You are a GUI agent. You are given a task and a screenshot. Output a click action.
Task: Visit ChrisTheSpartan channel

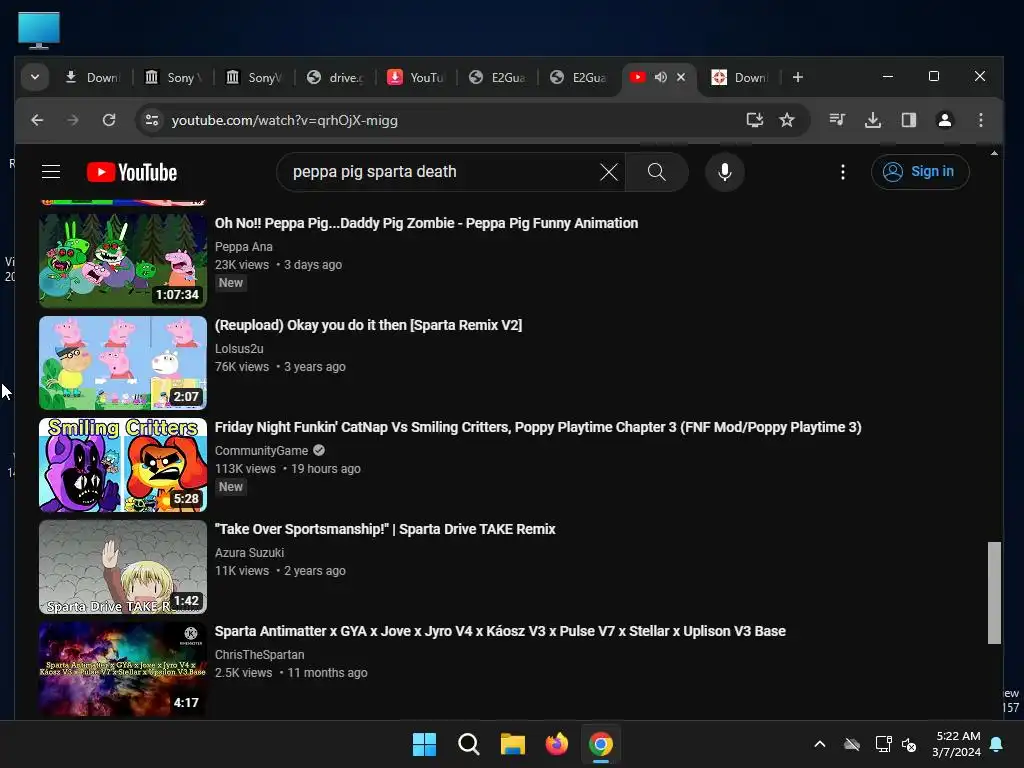[259, 654]
